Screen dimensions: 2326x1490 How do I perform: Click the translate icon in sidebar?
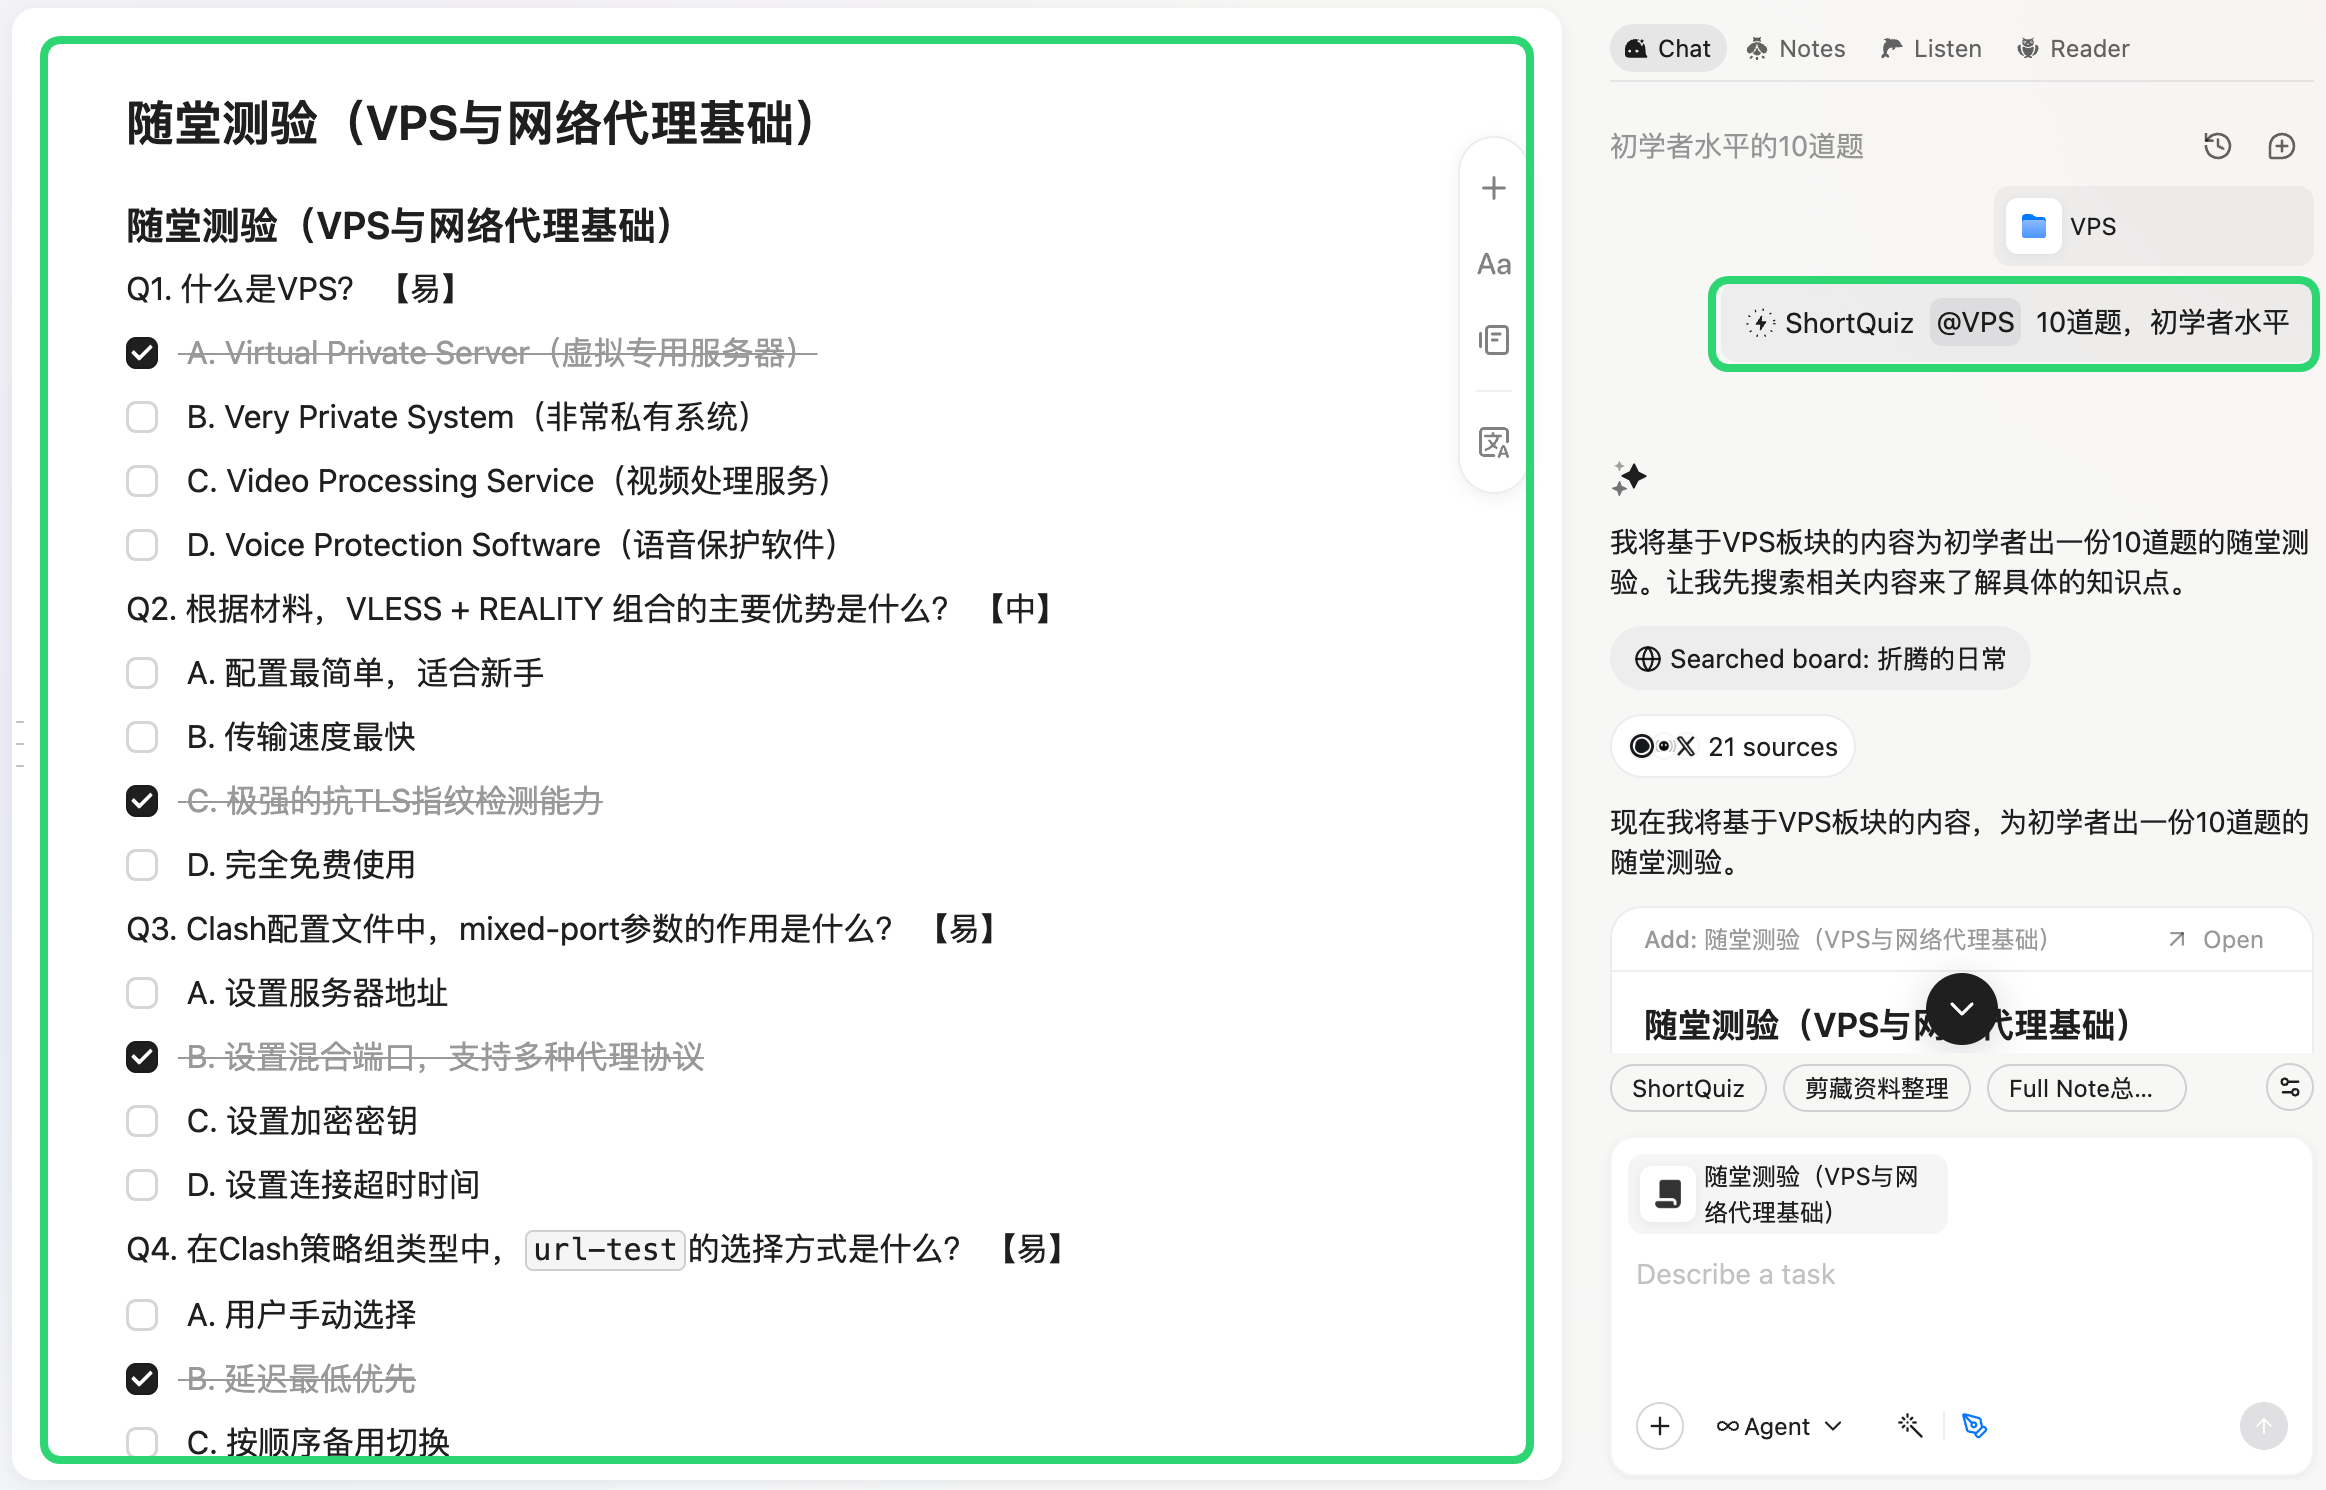pos(1493,442)
